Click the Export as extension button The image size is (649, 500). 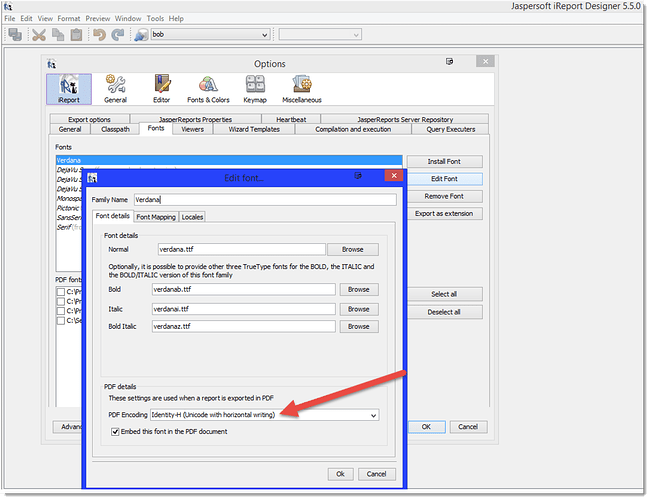[445, 214]
